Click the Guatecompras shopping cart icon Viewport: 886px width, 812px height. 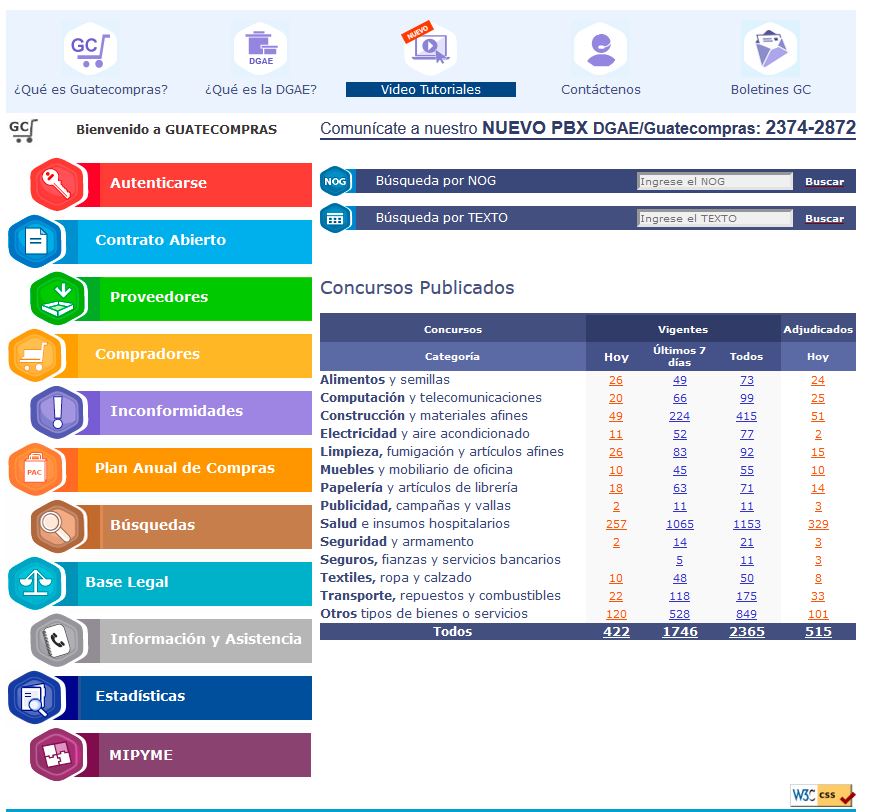pos(90,47)
